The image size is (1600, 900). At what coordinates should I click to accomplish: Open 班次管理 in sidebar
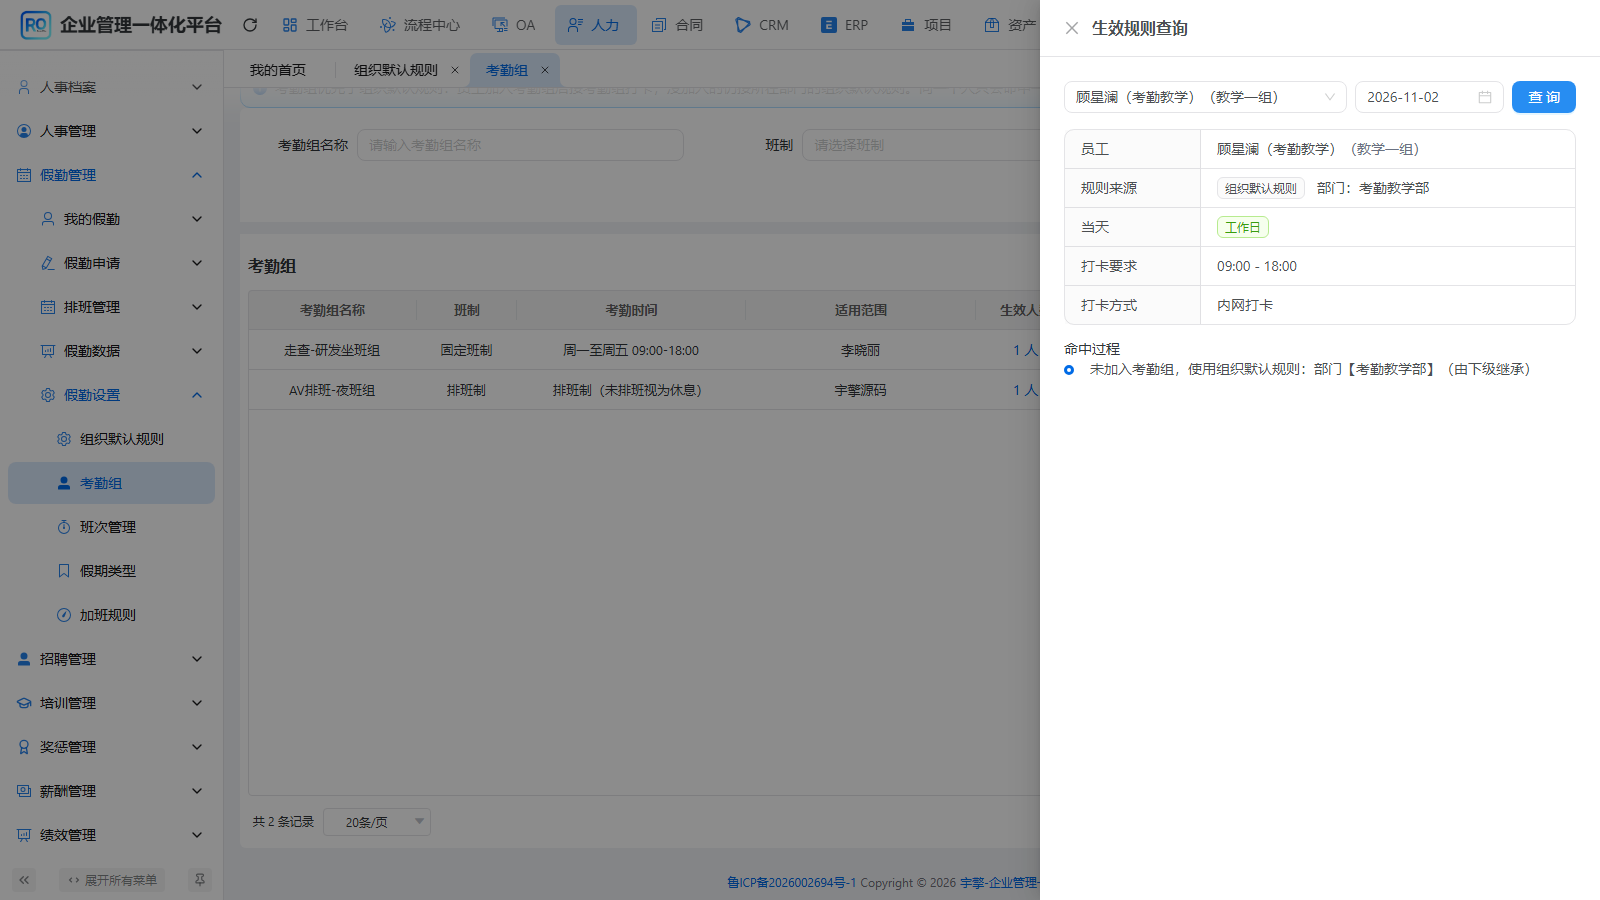tap(111, 527)
